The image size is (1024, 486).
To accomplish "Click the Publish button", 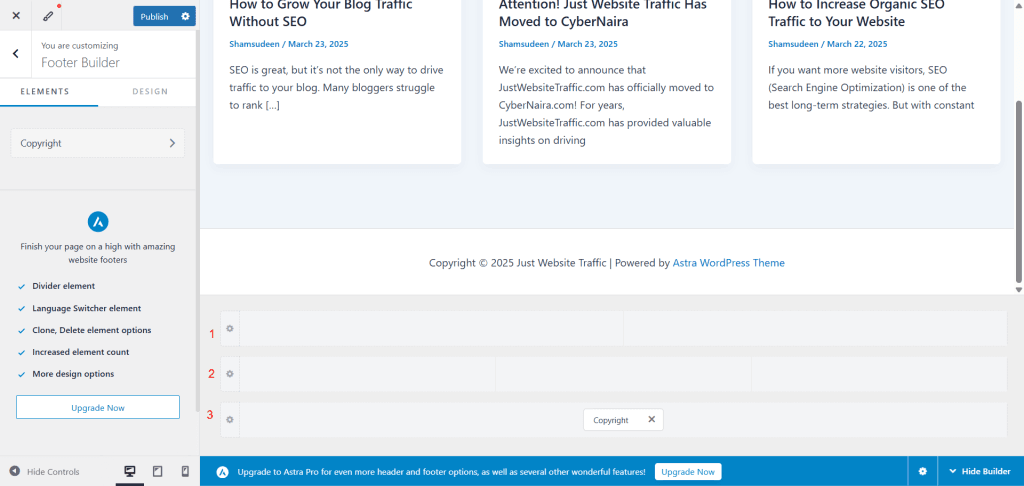I will (x=154, y=16).
